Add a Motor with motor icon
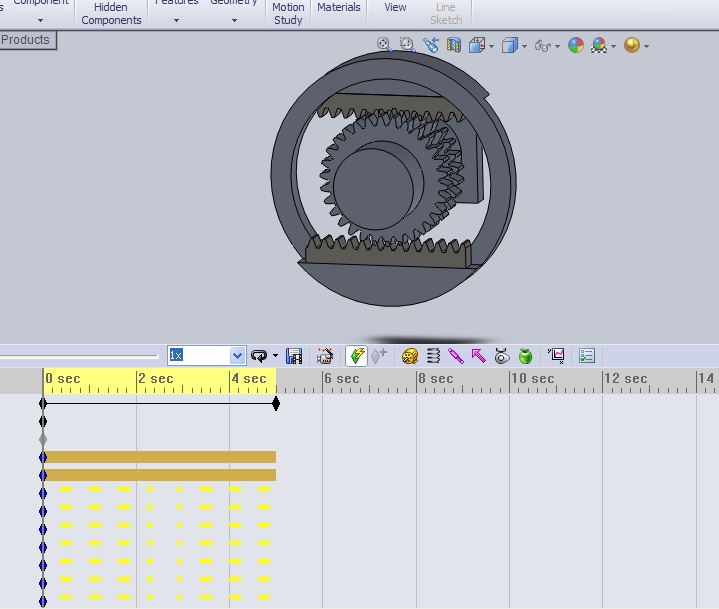The image size is (719, 609). [409, 356]
